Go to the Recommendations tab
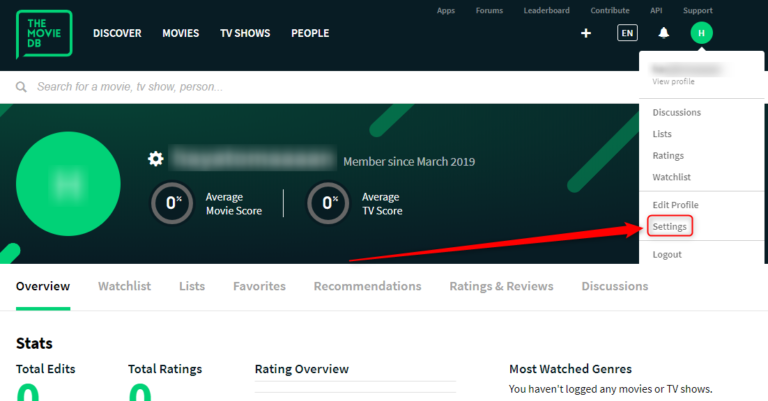 click(x=367, y=286)
